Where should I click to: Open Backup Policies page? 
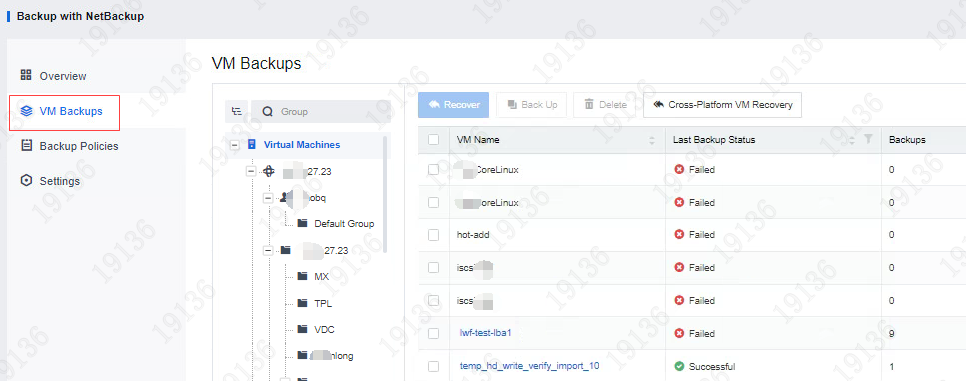(79, 146)
